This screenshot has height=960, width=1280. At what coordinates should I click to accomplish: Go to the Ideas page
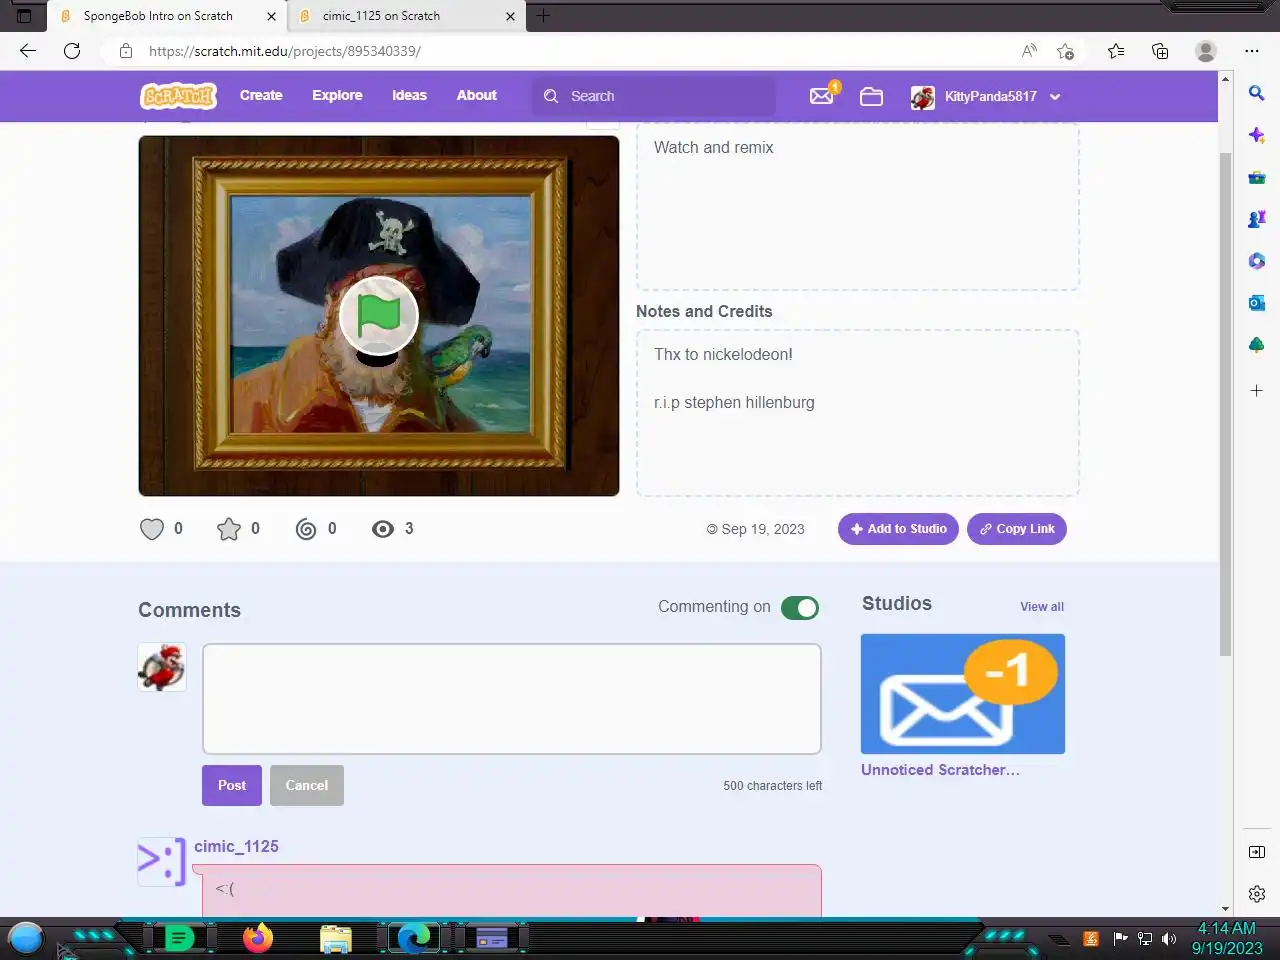409,95
